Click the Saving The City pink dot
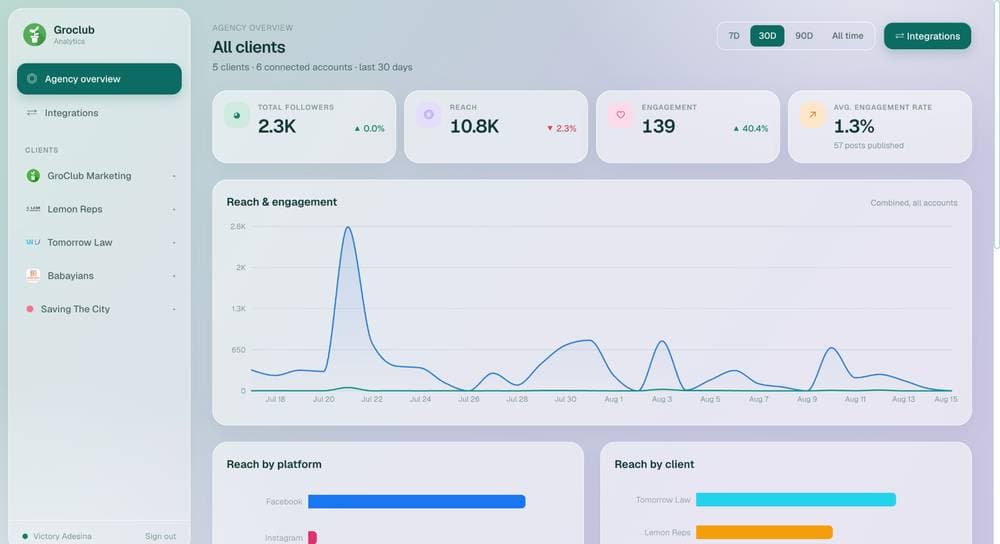 (29, 309)
